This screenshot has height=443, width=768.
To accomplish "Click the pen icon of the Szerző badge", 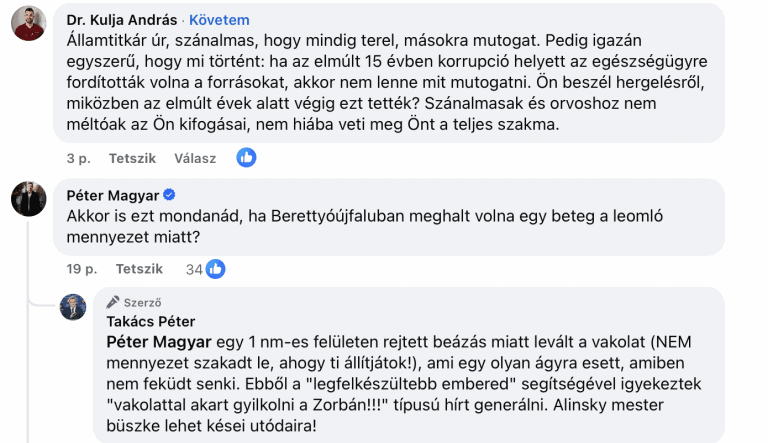I will coord(114,302).
